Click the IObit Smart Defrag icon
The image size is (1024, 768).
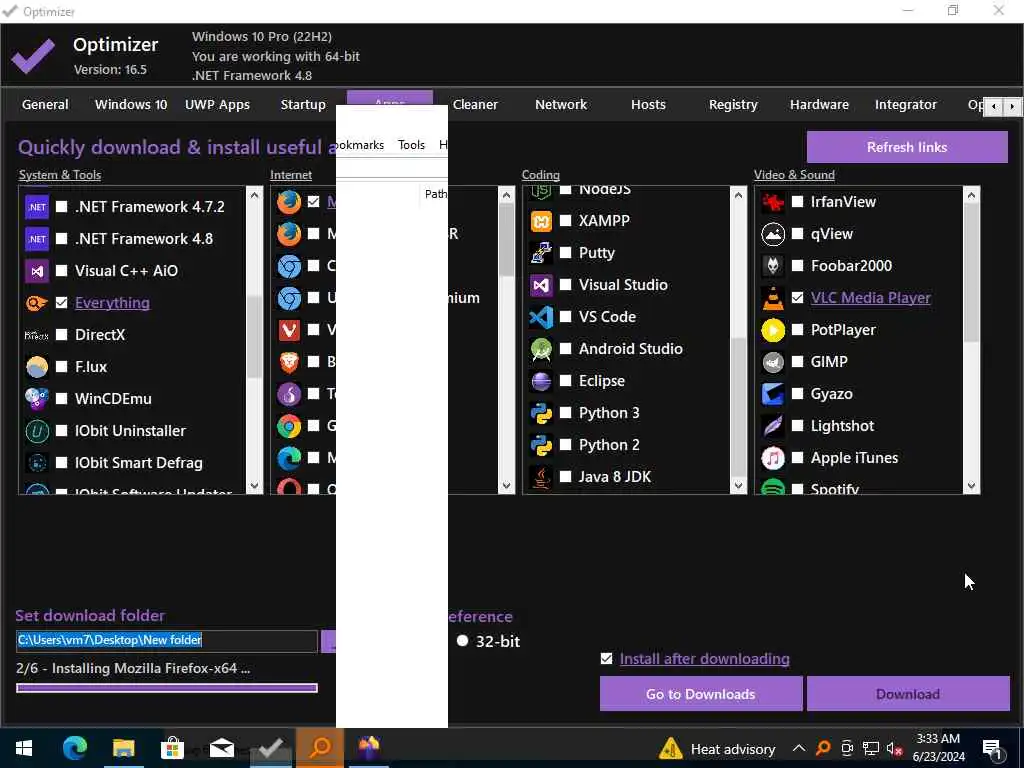coord(37,463)
